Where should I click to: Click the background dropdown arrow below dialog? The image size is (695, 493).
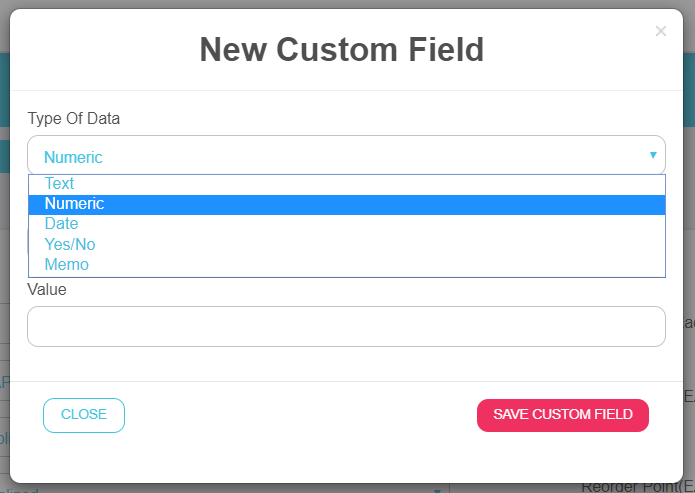[x=437, y=489]
